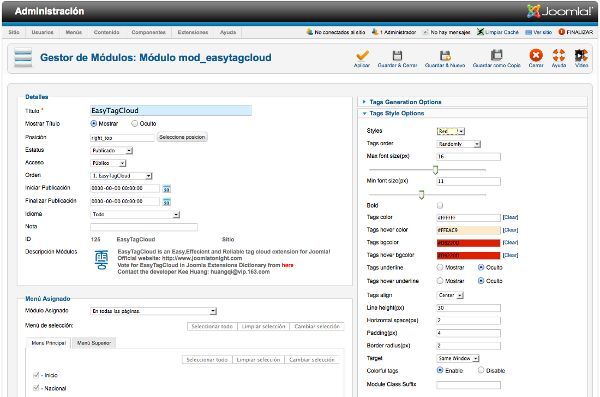The width and height of the screenshot is (600, 397).
Task: Open calendar for Iniciar Publicación
Action: [166, 189]
